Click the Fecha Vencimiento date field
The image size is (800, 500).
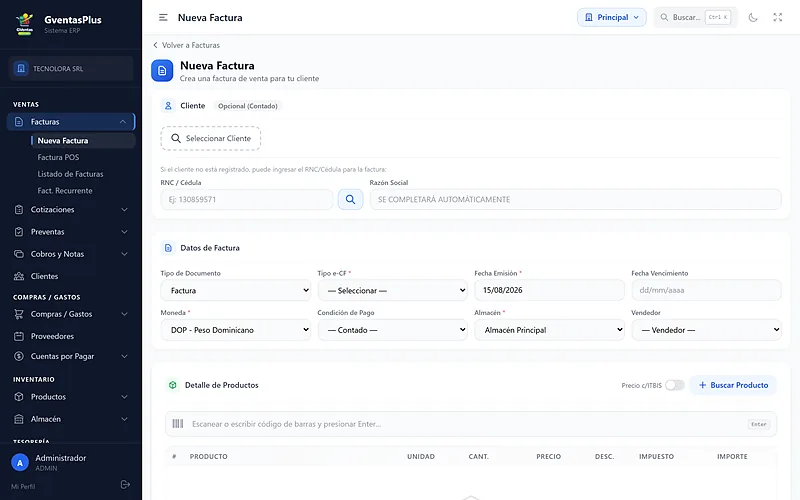(706, 290)
